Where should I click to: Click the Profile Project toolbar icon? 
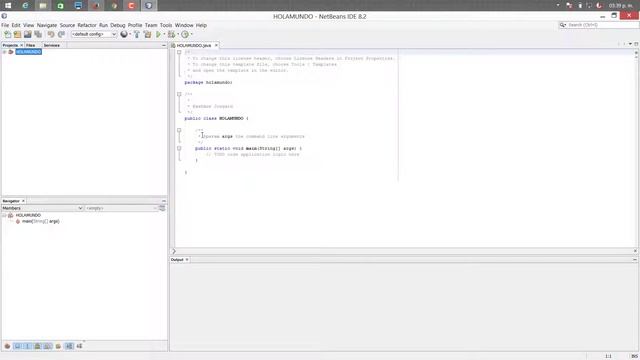click(185, 35)
